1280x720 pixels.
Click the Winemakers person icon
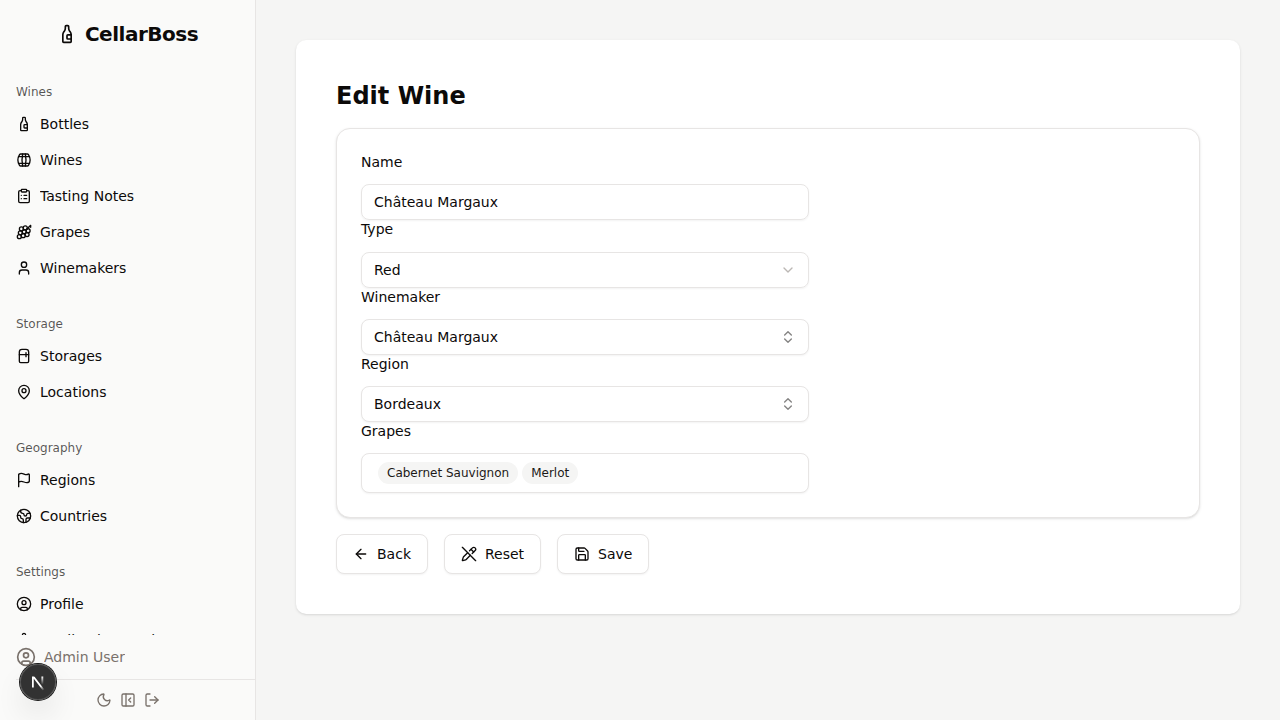pos(24,268)
